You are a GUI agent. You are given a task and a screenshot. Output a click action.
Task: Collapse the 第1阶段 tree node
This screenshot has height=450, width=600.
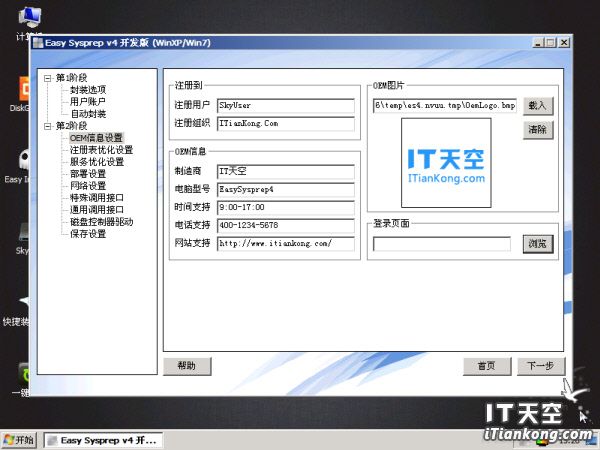pos(48,78)
